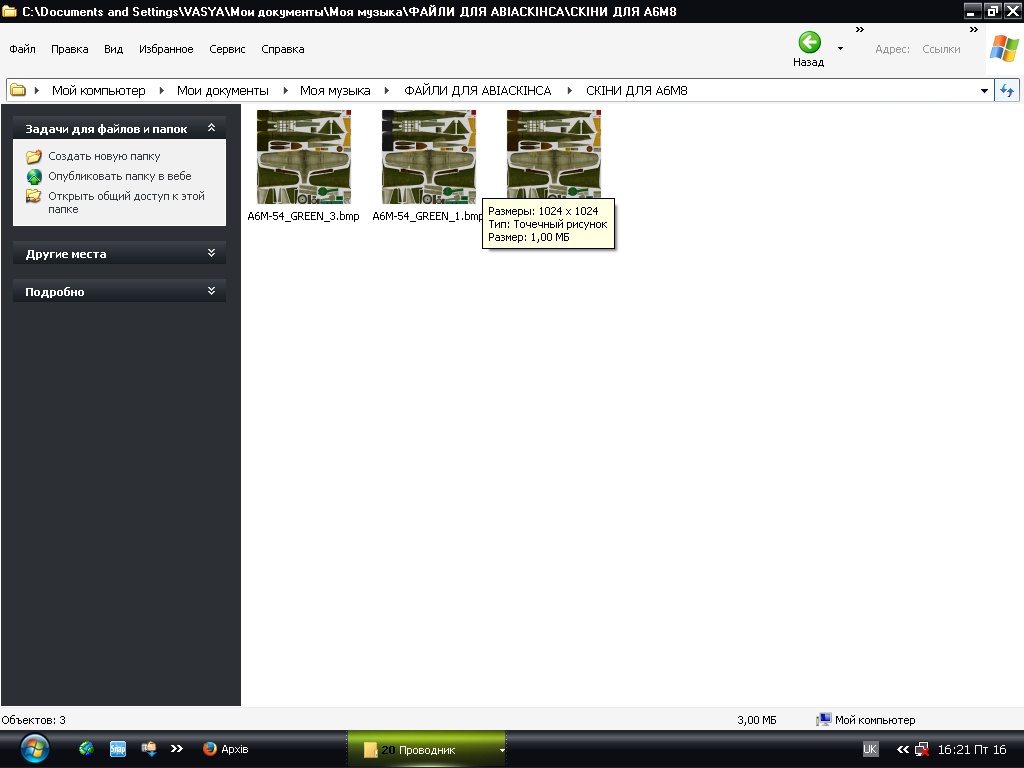Open the Правка menu
Image resolution: width=1024 pixels, height=768 pixels.
point(69,49)
